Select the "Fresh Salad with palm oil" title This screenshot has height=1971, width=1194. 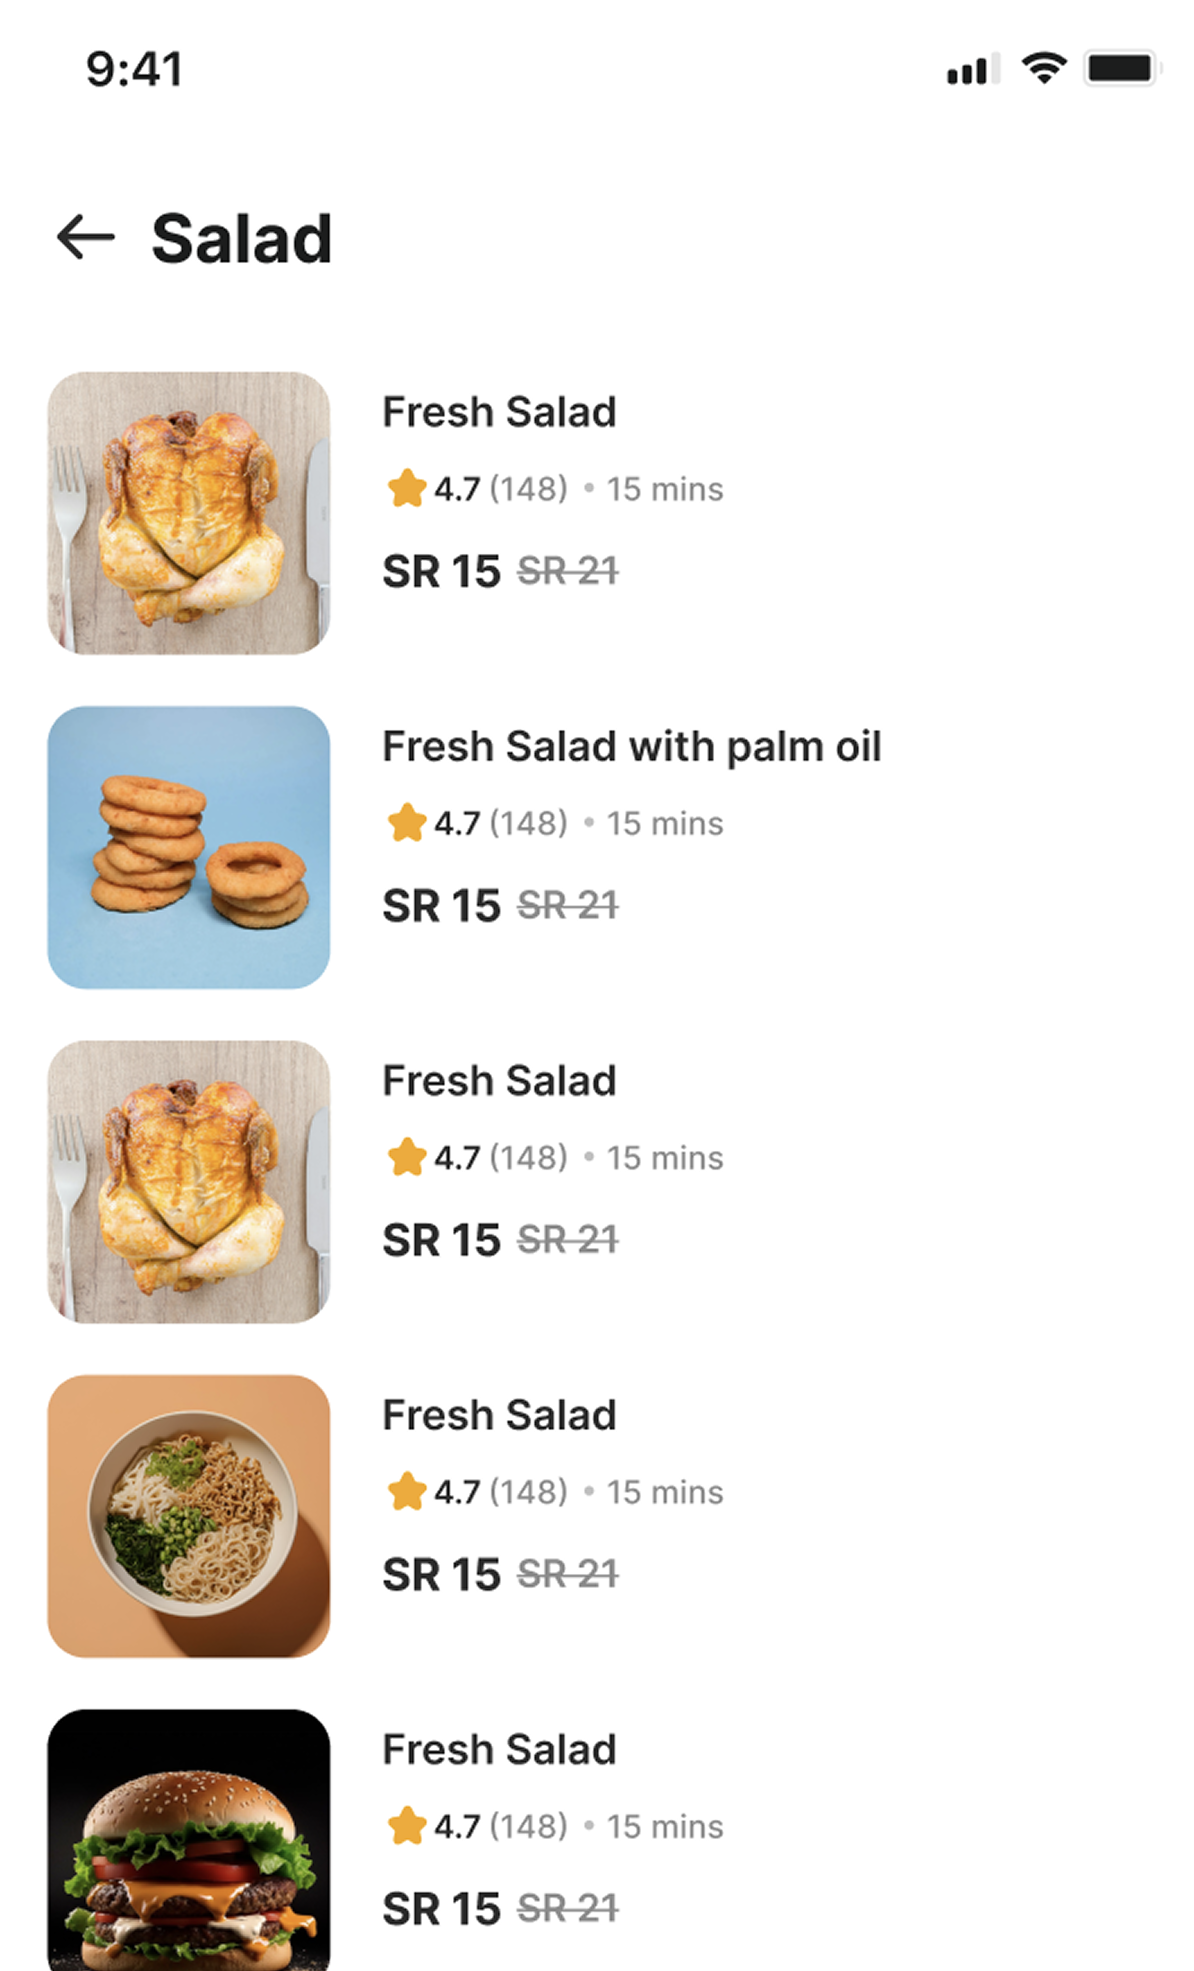pyautogui.click(x=631, y=747)
